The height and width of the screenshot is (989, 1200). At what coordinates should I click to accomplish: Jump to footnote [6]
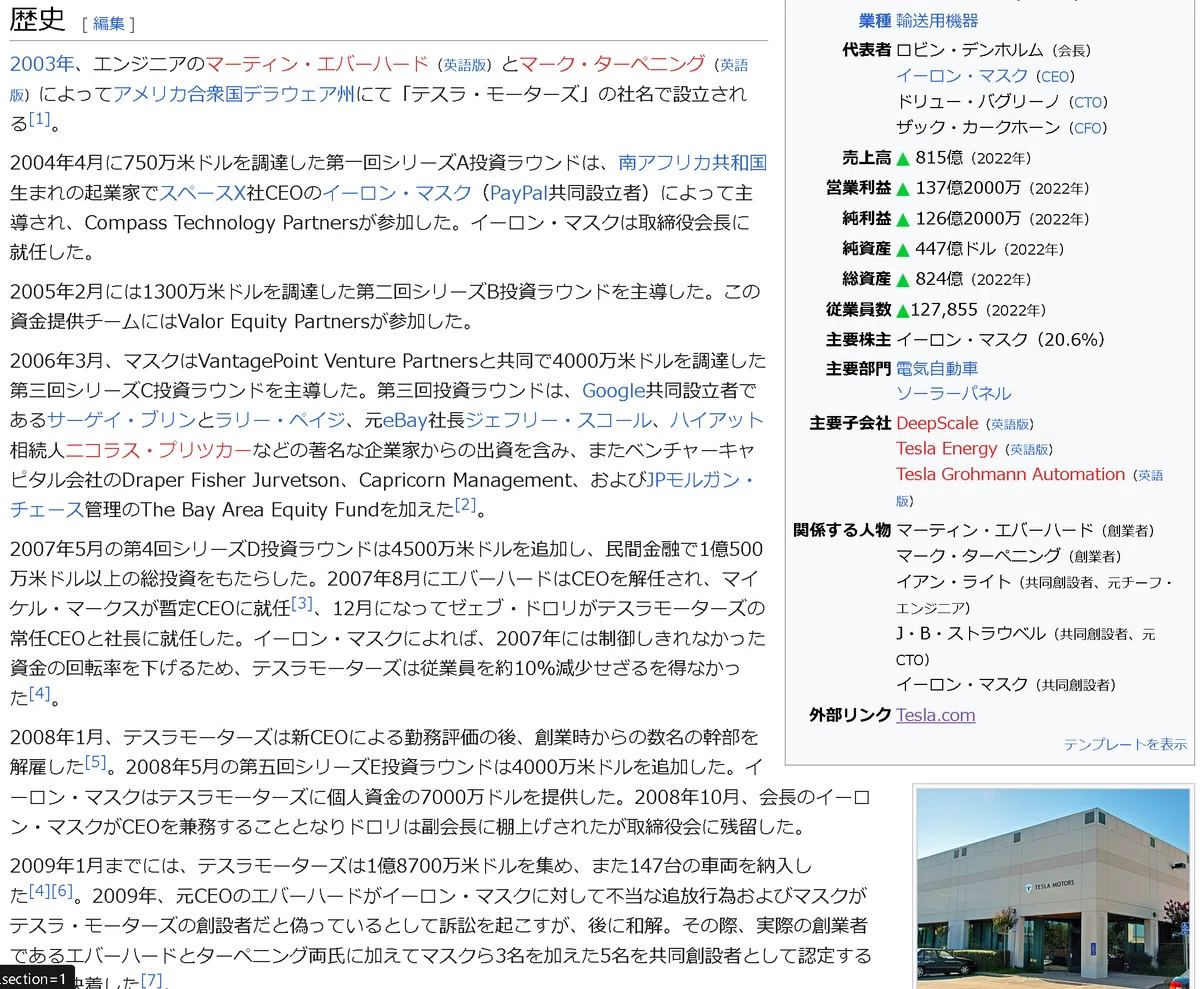[62, 890]
